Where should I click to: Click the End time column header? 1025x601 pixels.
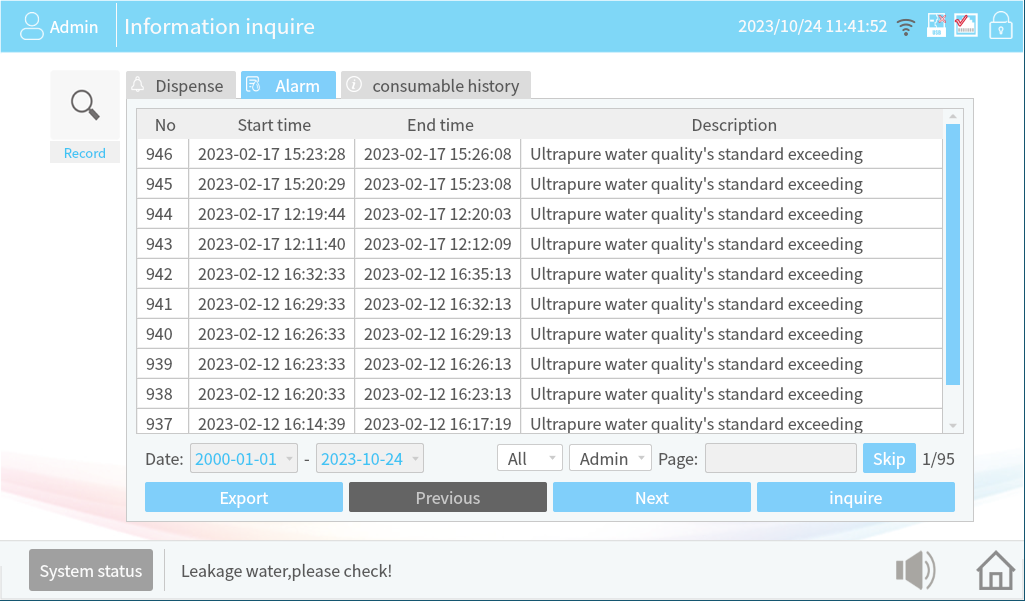(440, 125)
